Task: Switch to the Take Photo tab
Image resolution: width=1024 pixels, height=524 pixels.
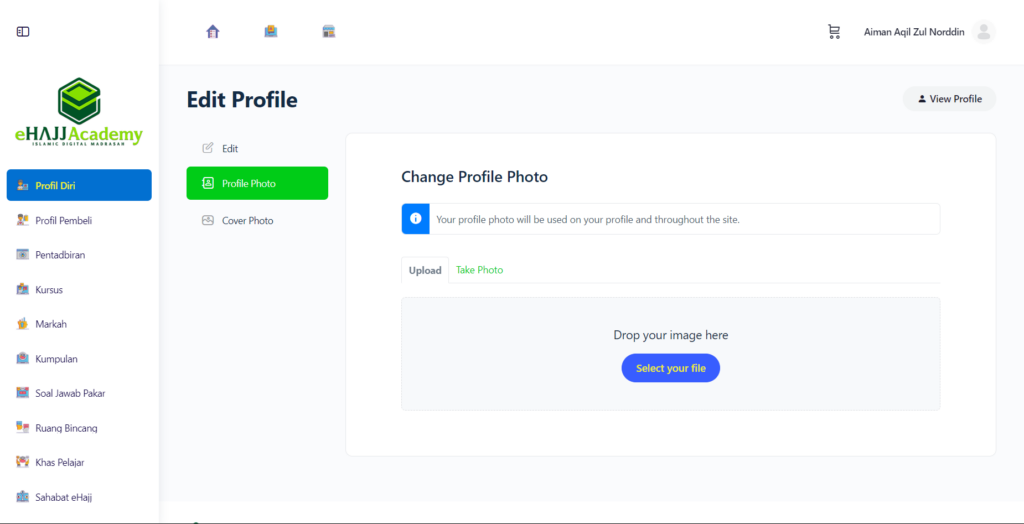Action: (x=479, y=270)
